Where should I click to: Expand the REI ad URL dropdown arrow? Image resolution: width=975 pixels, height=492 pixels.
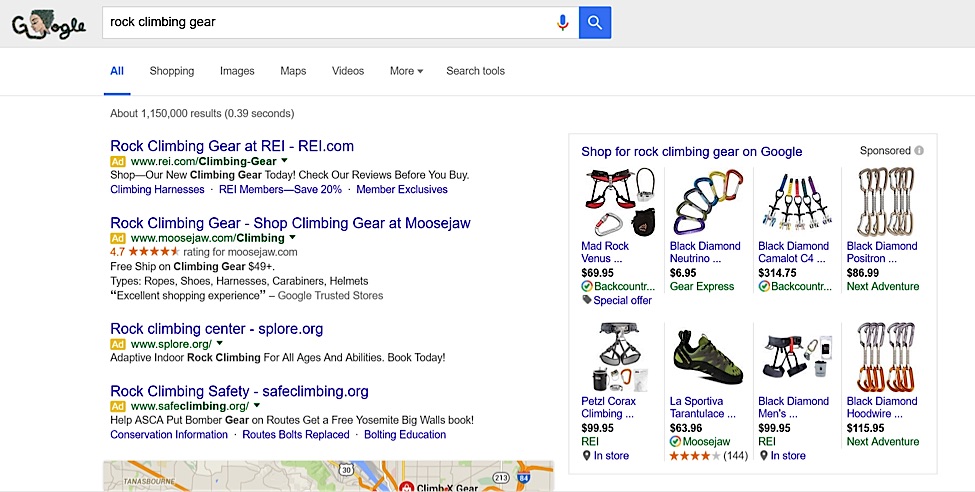284,160
